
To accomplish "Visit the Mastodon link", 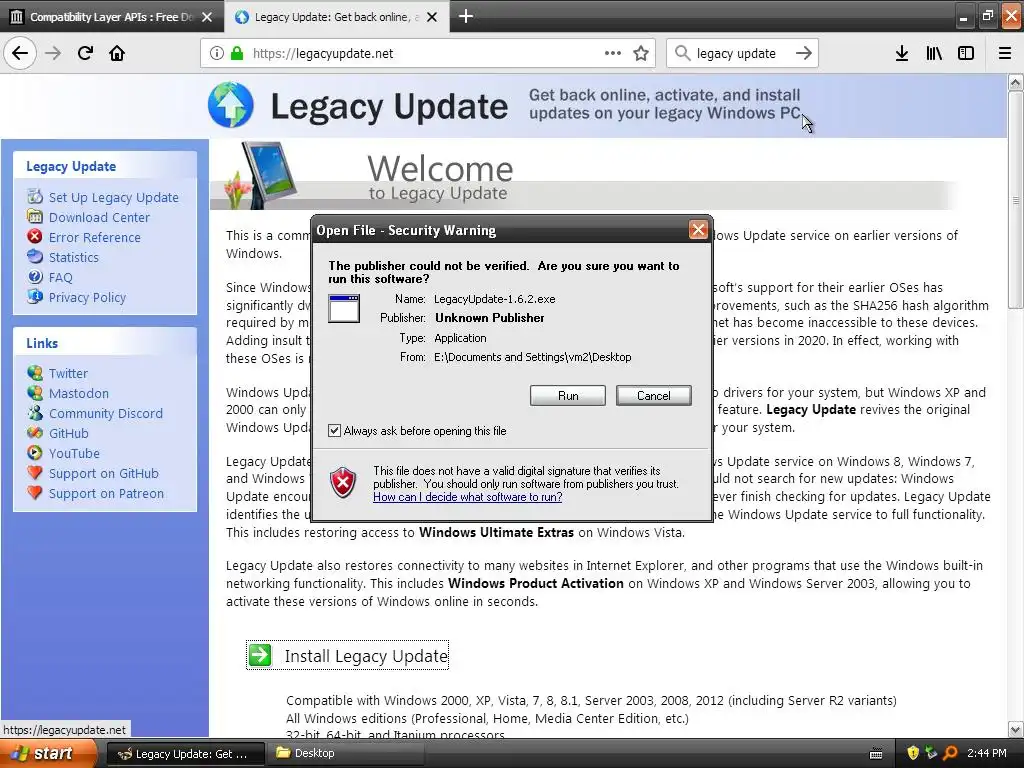I will (79, 393).
